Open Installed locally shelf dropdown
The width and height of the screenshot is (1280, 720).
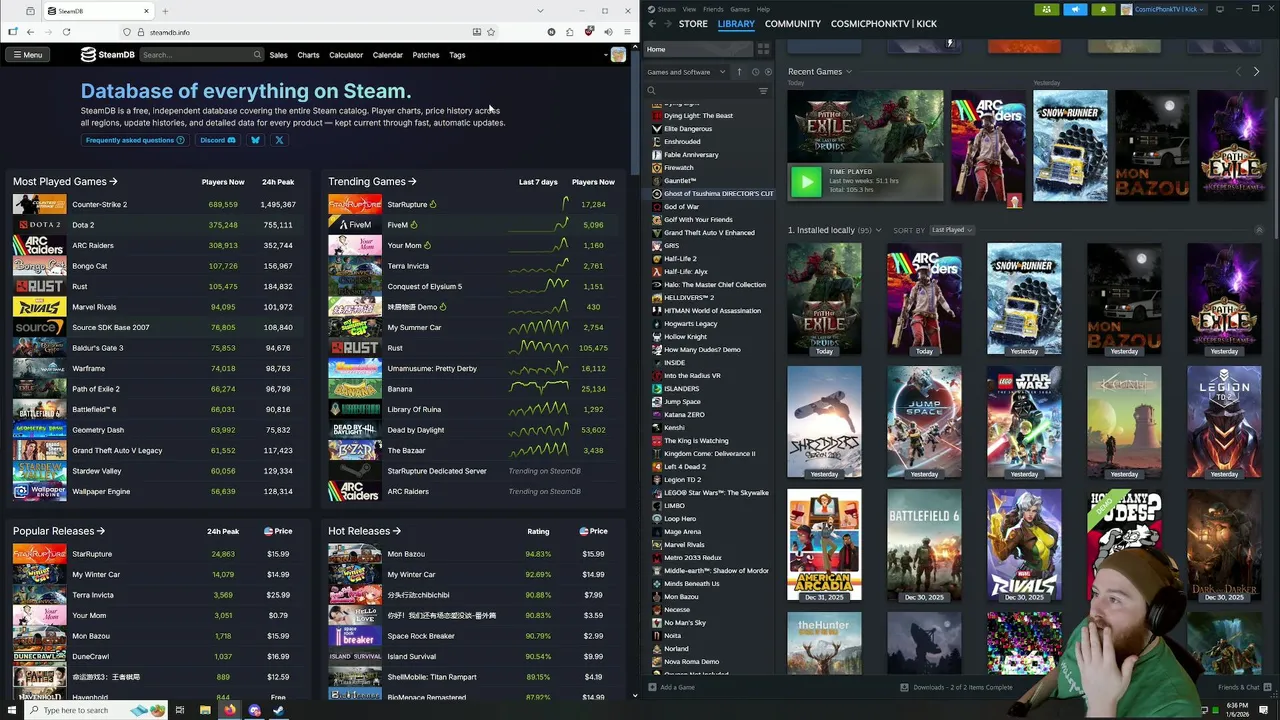click(x=878, y=231)
